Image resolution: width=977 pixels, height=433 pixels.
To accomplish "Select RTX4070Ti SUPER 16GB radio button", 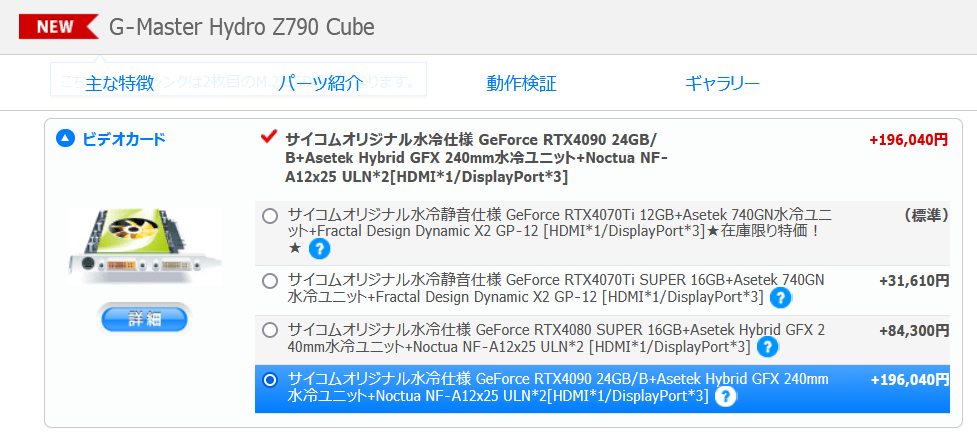I will tap(270, 281).
